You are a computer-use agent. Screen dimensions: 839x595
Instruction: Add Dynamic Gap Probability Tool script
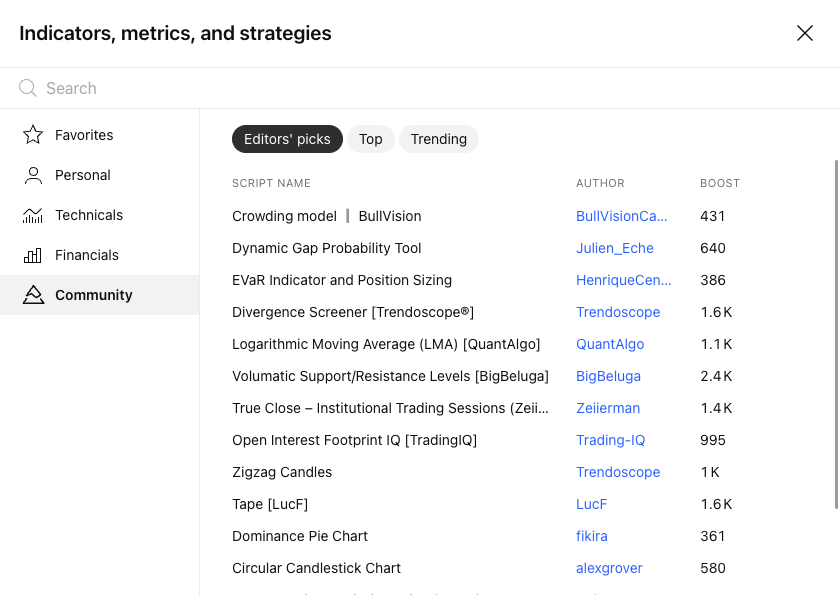click(x=327, y=248)
